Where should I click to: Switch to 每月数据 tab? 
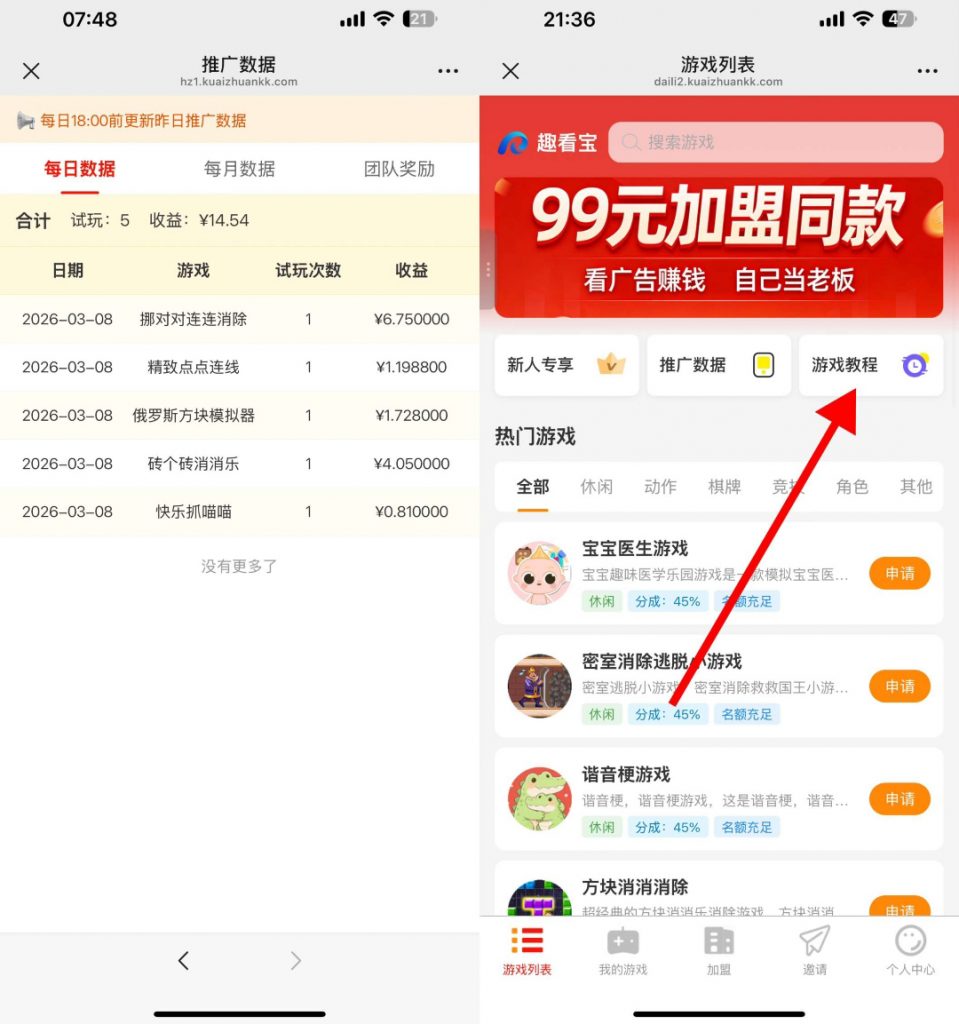tap(239, 169)
